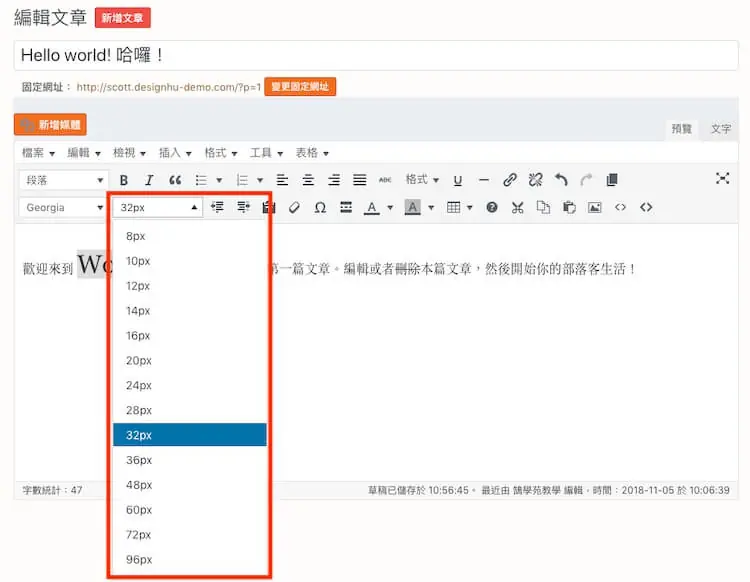Paste from clipboard icon
The height and width of the screenshot is (582, 750).
[569, 207]
